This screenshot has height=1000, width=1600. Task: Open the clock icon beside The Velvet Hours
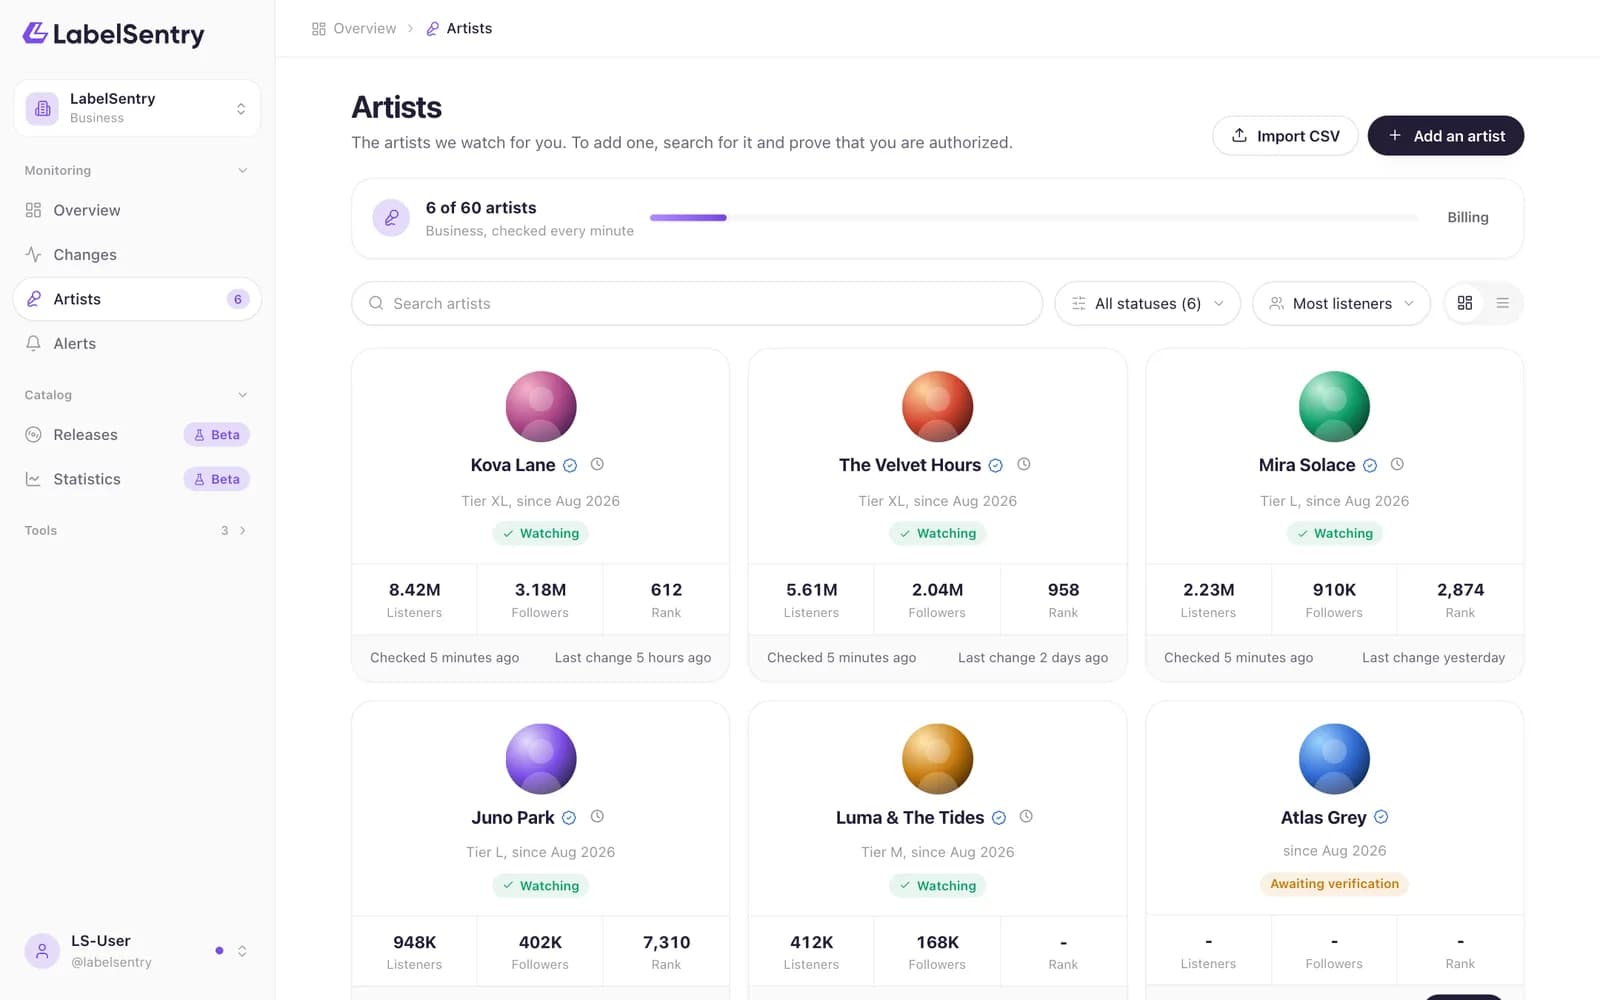point(1024,464)
